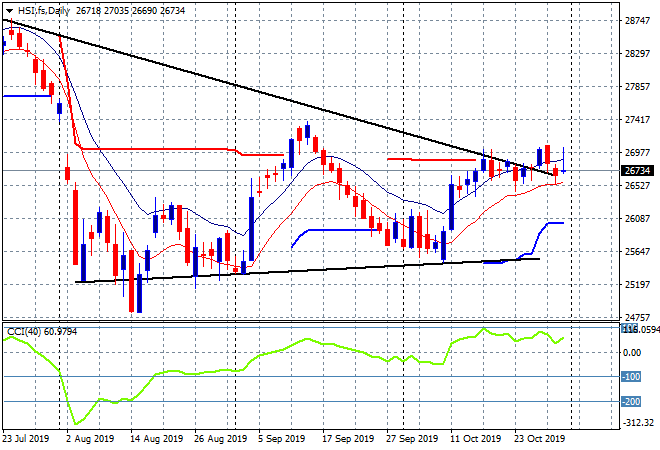Click the 14 Aug 2019 date label
Screen dimensions: 660x450
tap(157, 439)
